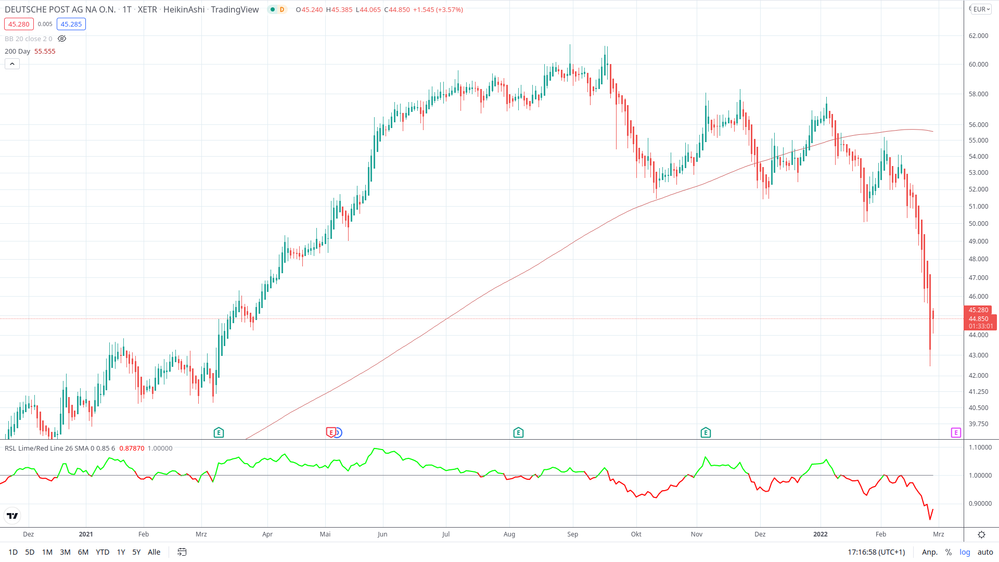The width and height of the screenshot is (999, 562).
Task: Click the blue buy price 45.285 button
Action: tap(71, 24)
